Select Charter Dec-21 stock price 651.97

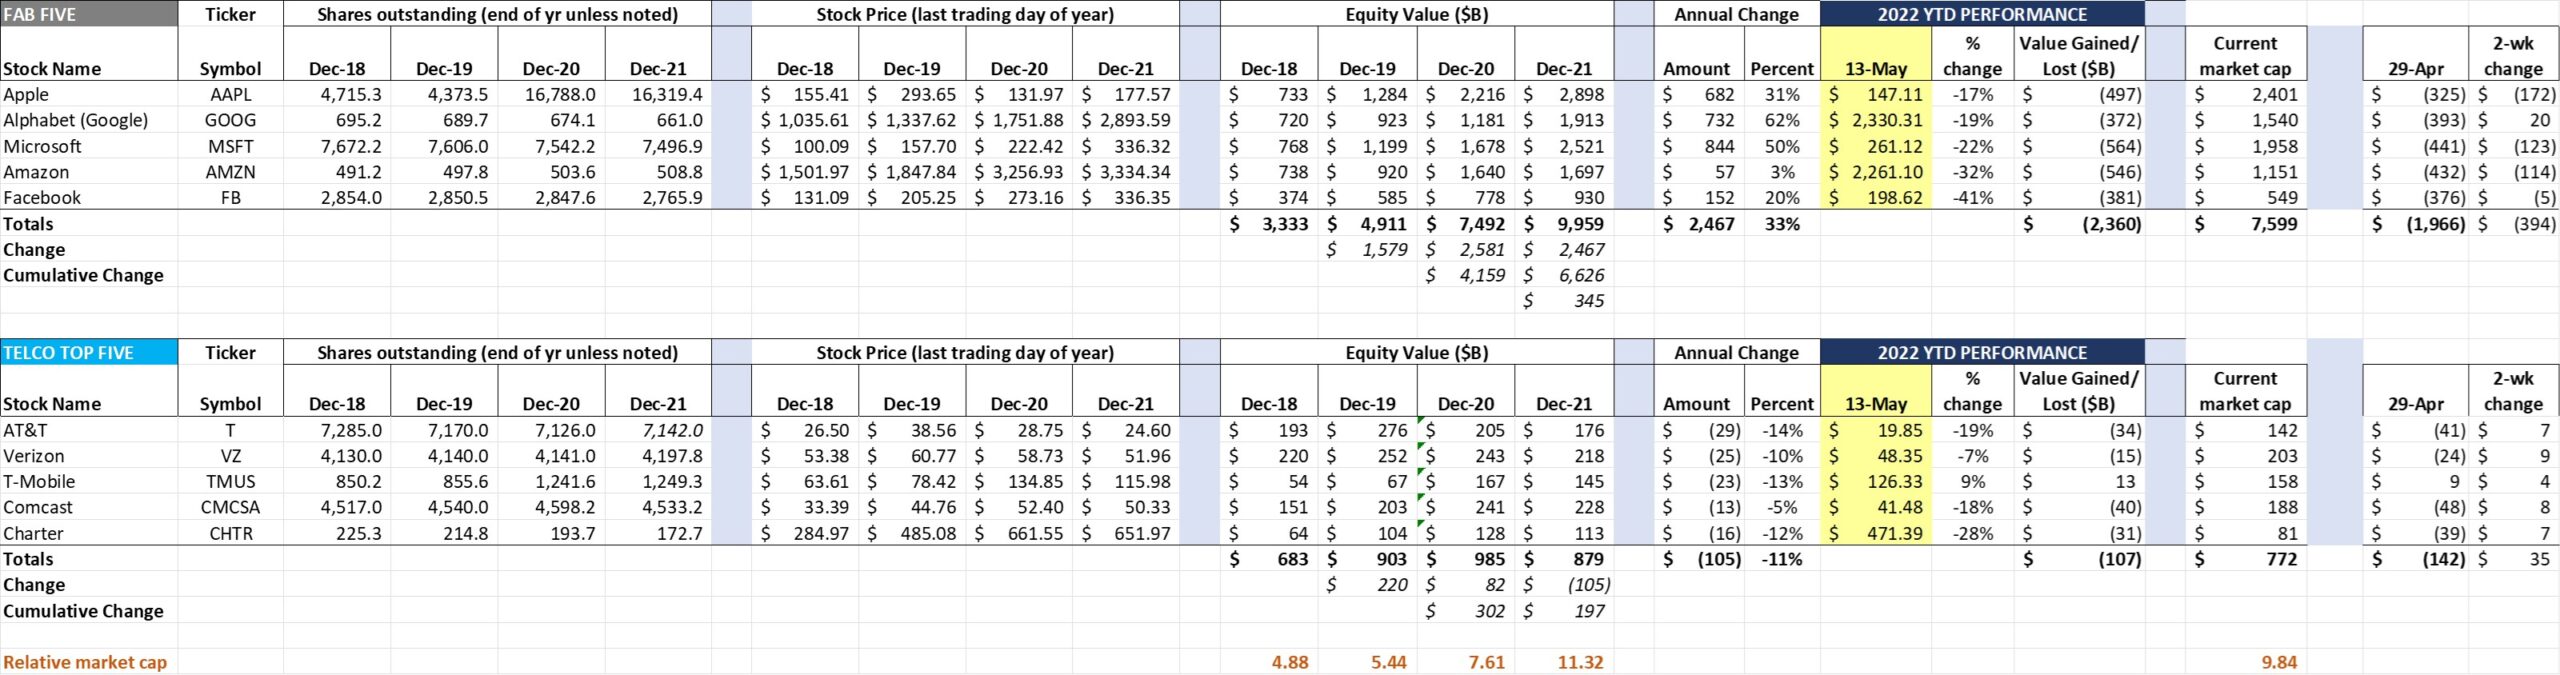pyautogui.click(x=1126, y=534)
